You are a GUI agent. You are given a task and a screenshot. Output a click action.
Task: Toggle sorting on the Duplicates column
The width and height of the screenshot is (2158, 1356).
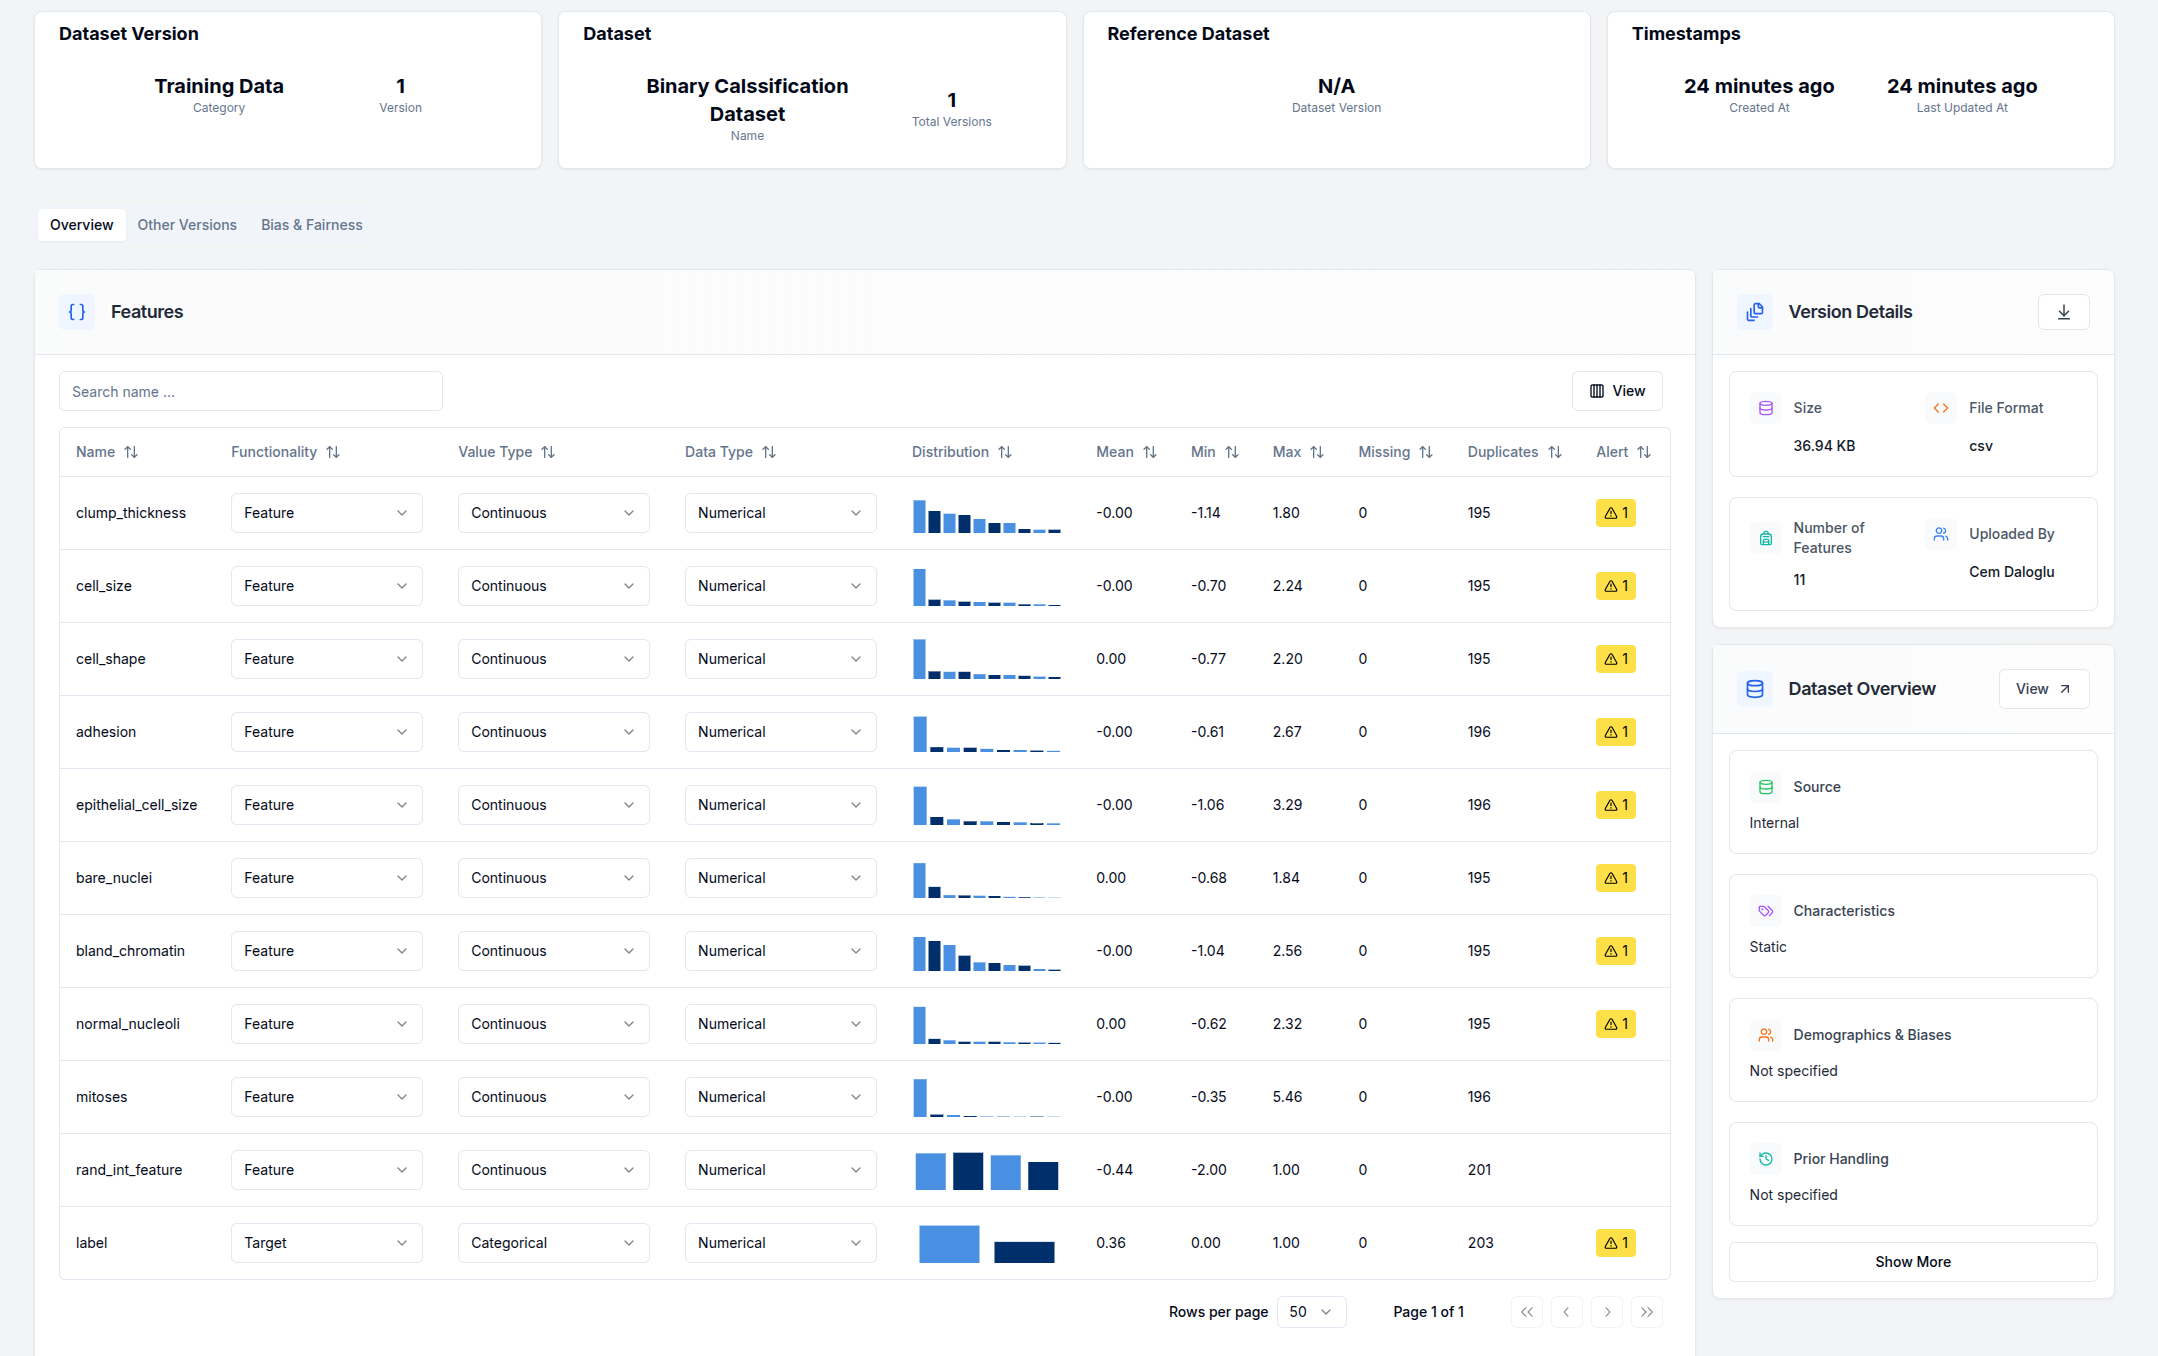[1554, 452]
